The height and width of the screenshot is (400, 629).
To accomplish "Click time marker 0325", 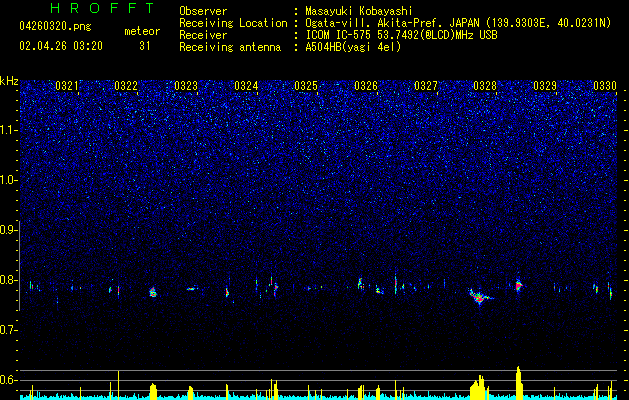I will 306,86.
